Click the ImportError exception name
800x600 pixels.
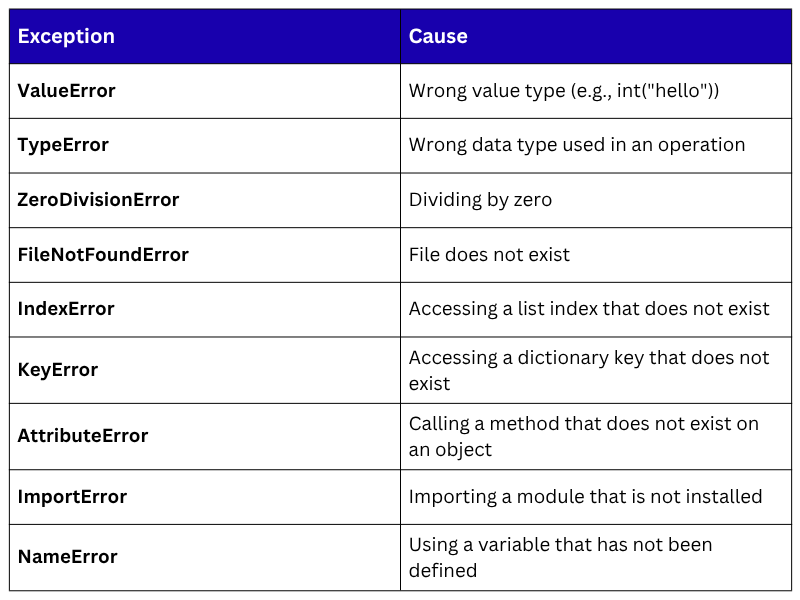[72, 497]
